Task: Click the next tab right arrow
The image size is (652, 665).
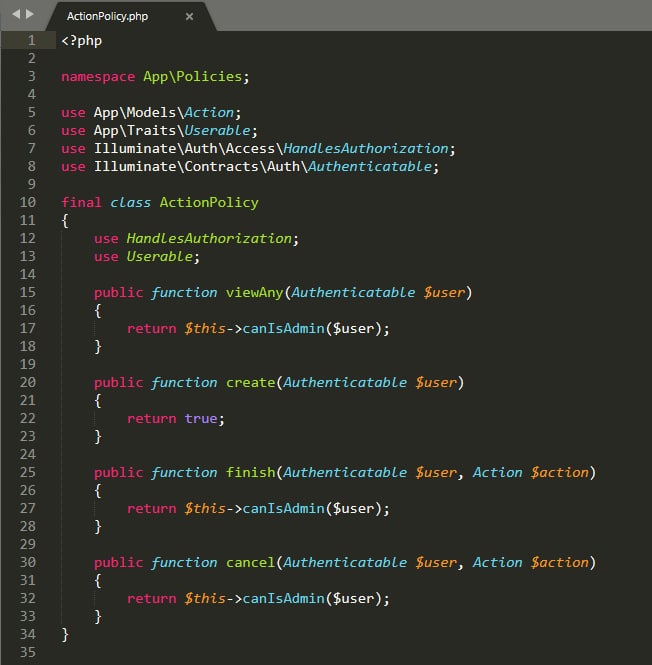Action: [30, 14]
